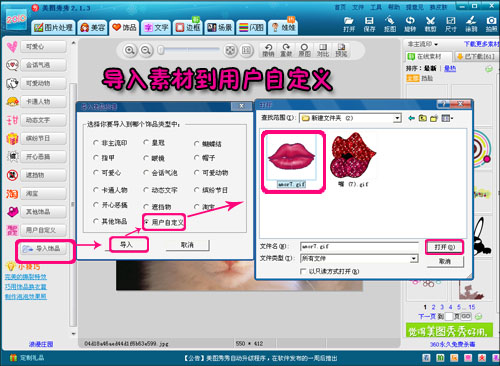
Task: Click the back arrow in Open dialog
Action: 411,118
